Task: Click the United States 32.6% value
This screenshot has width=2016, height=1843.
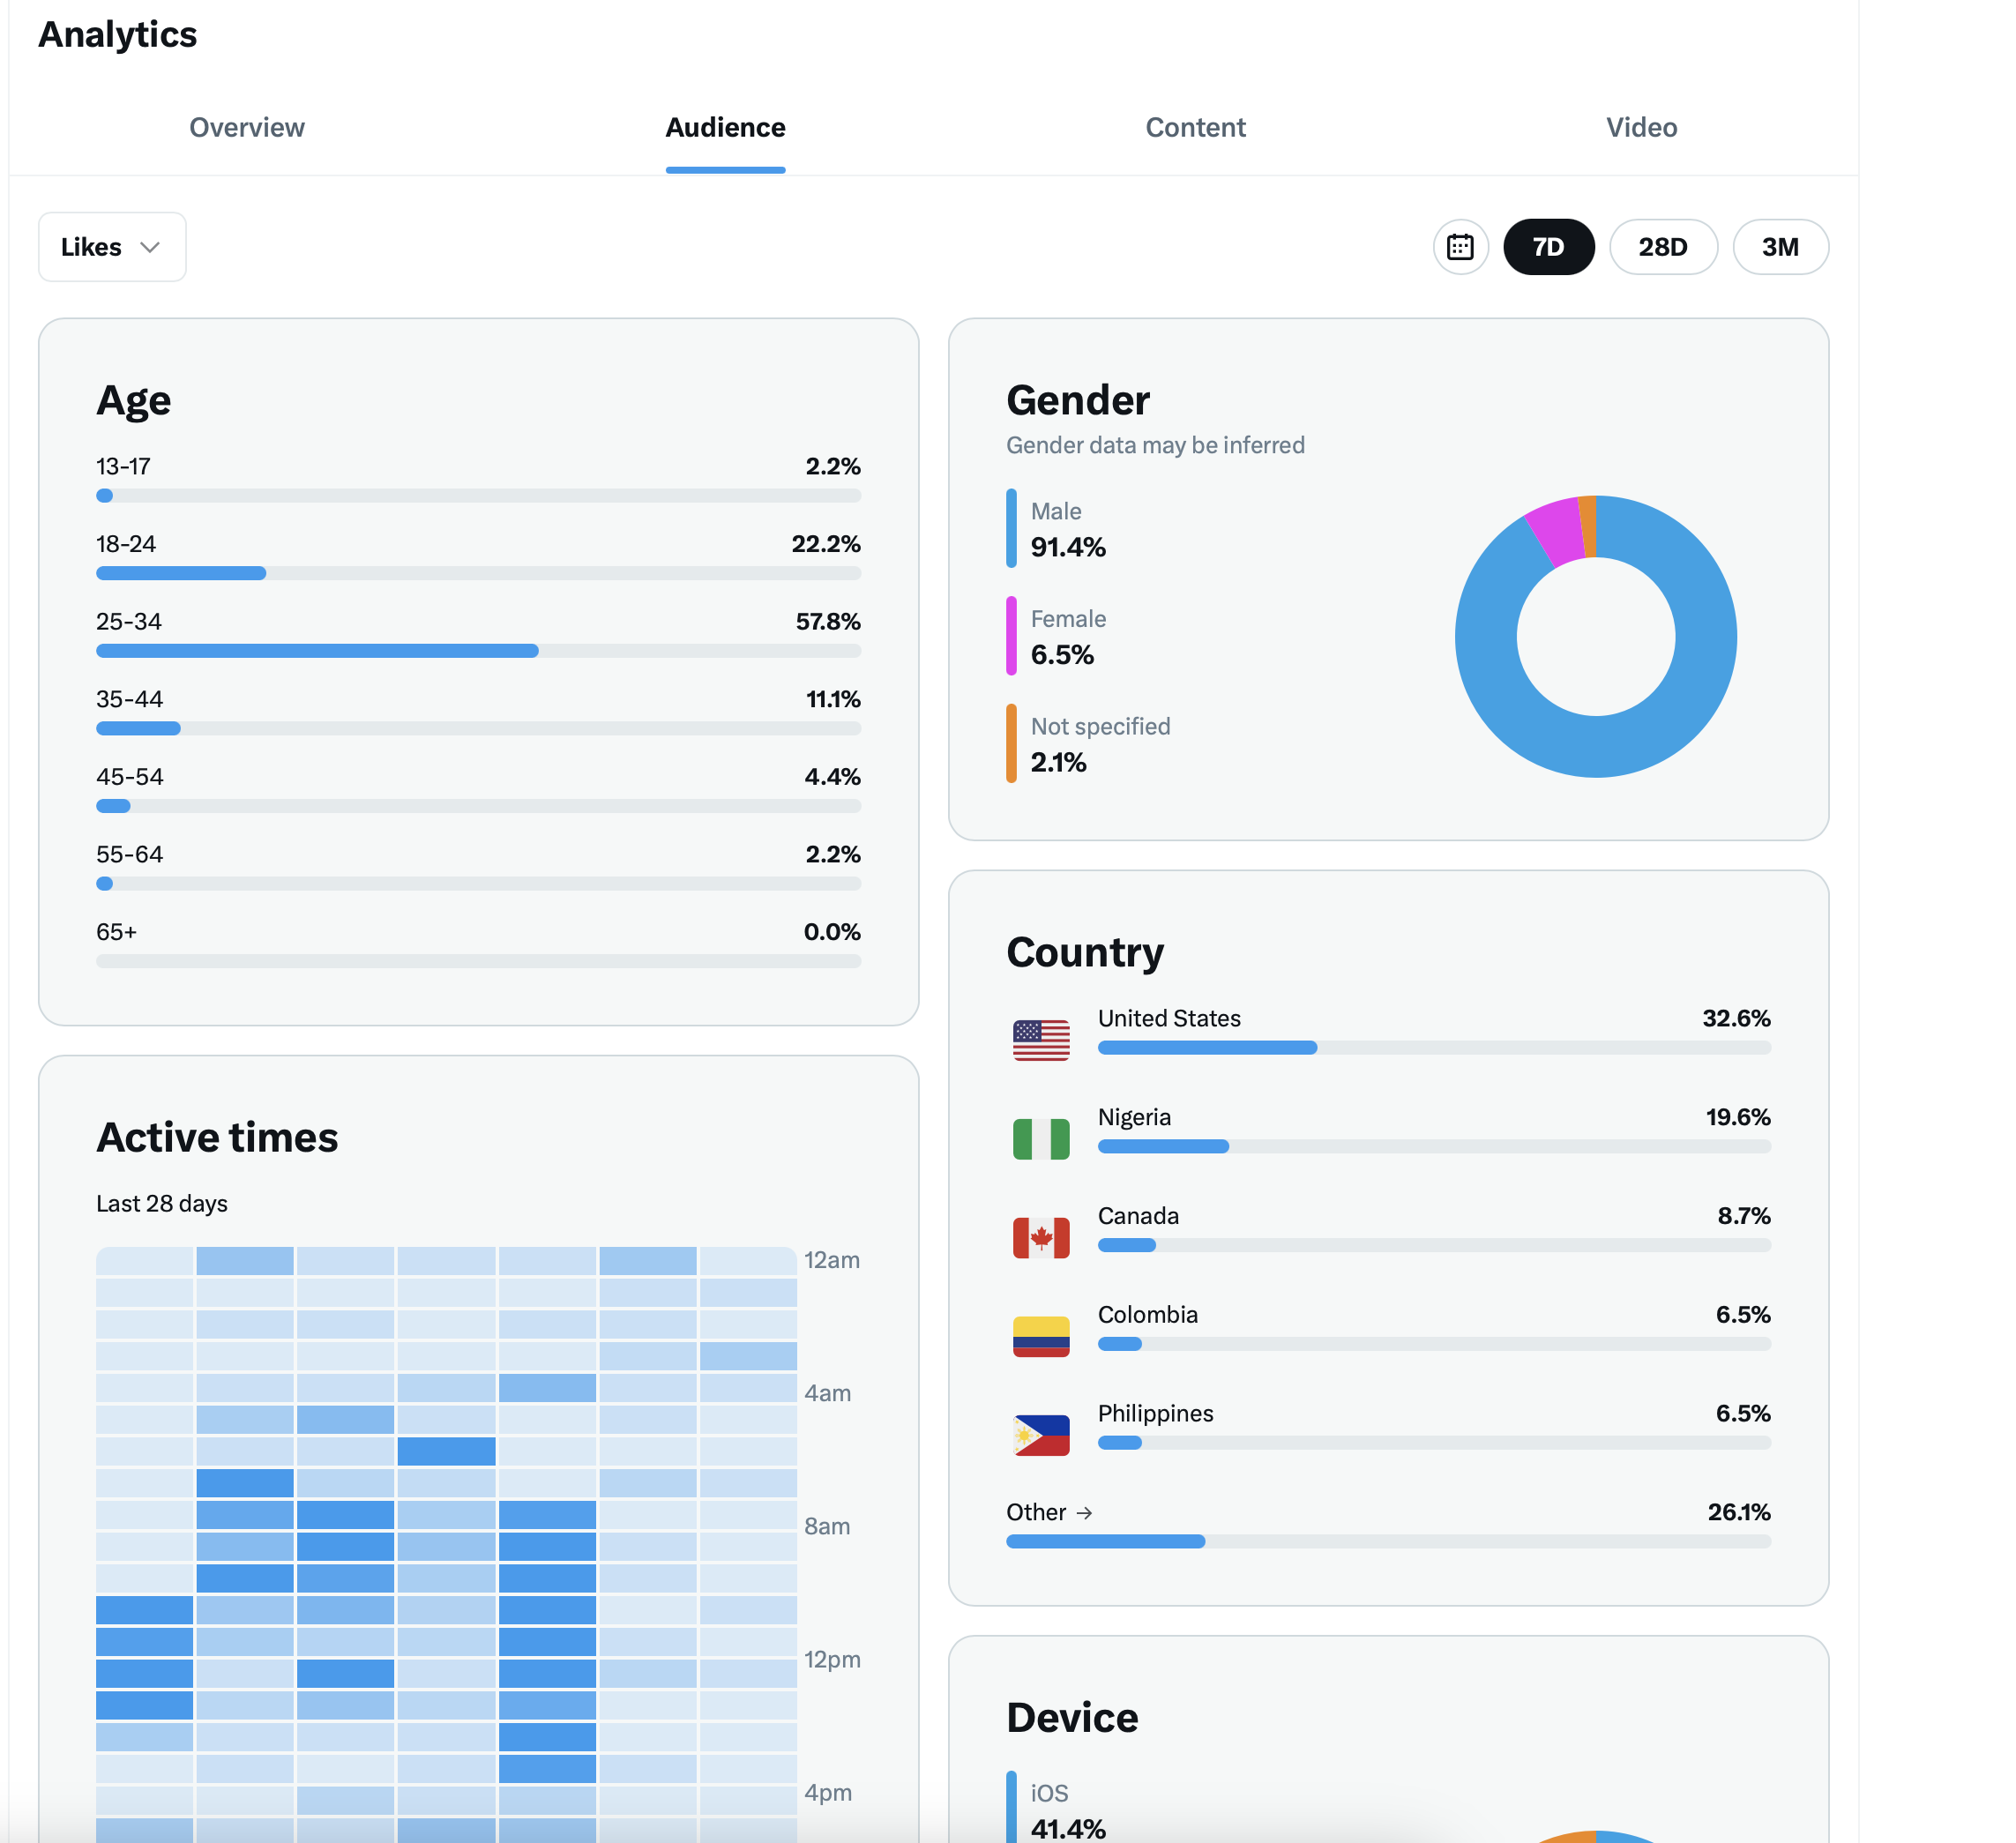Action: point(1736,1018)
